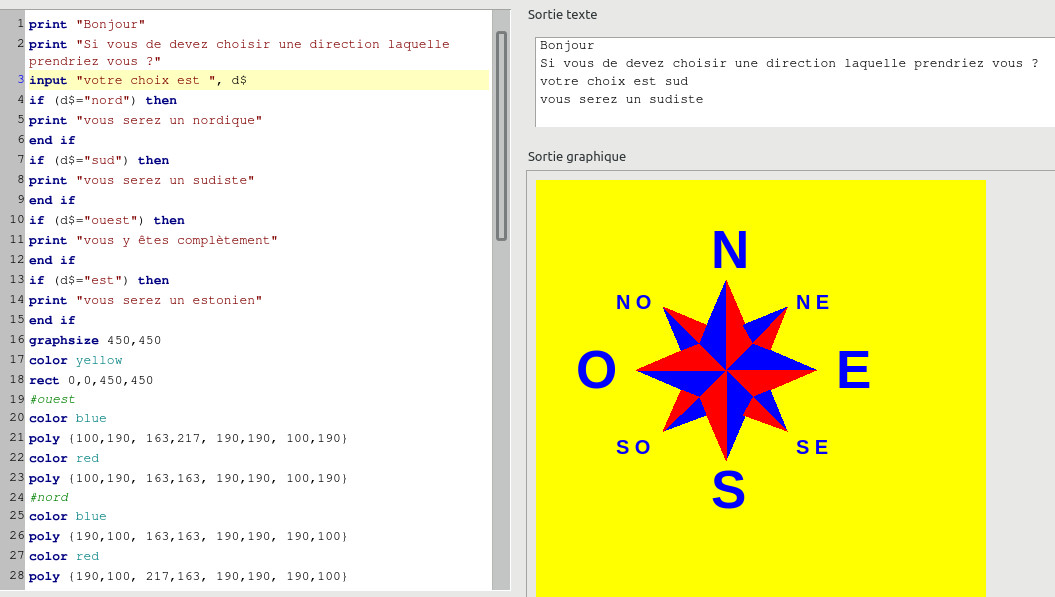Viewport: 1055px width, 597px height.
Task: Click the compass rose star center
Action: tap(727, 370)
